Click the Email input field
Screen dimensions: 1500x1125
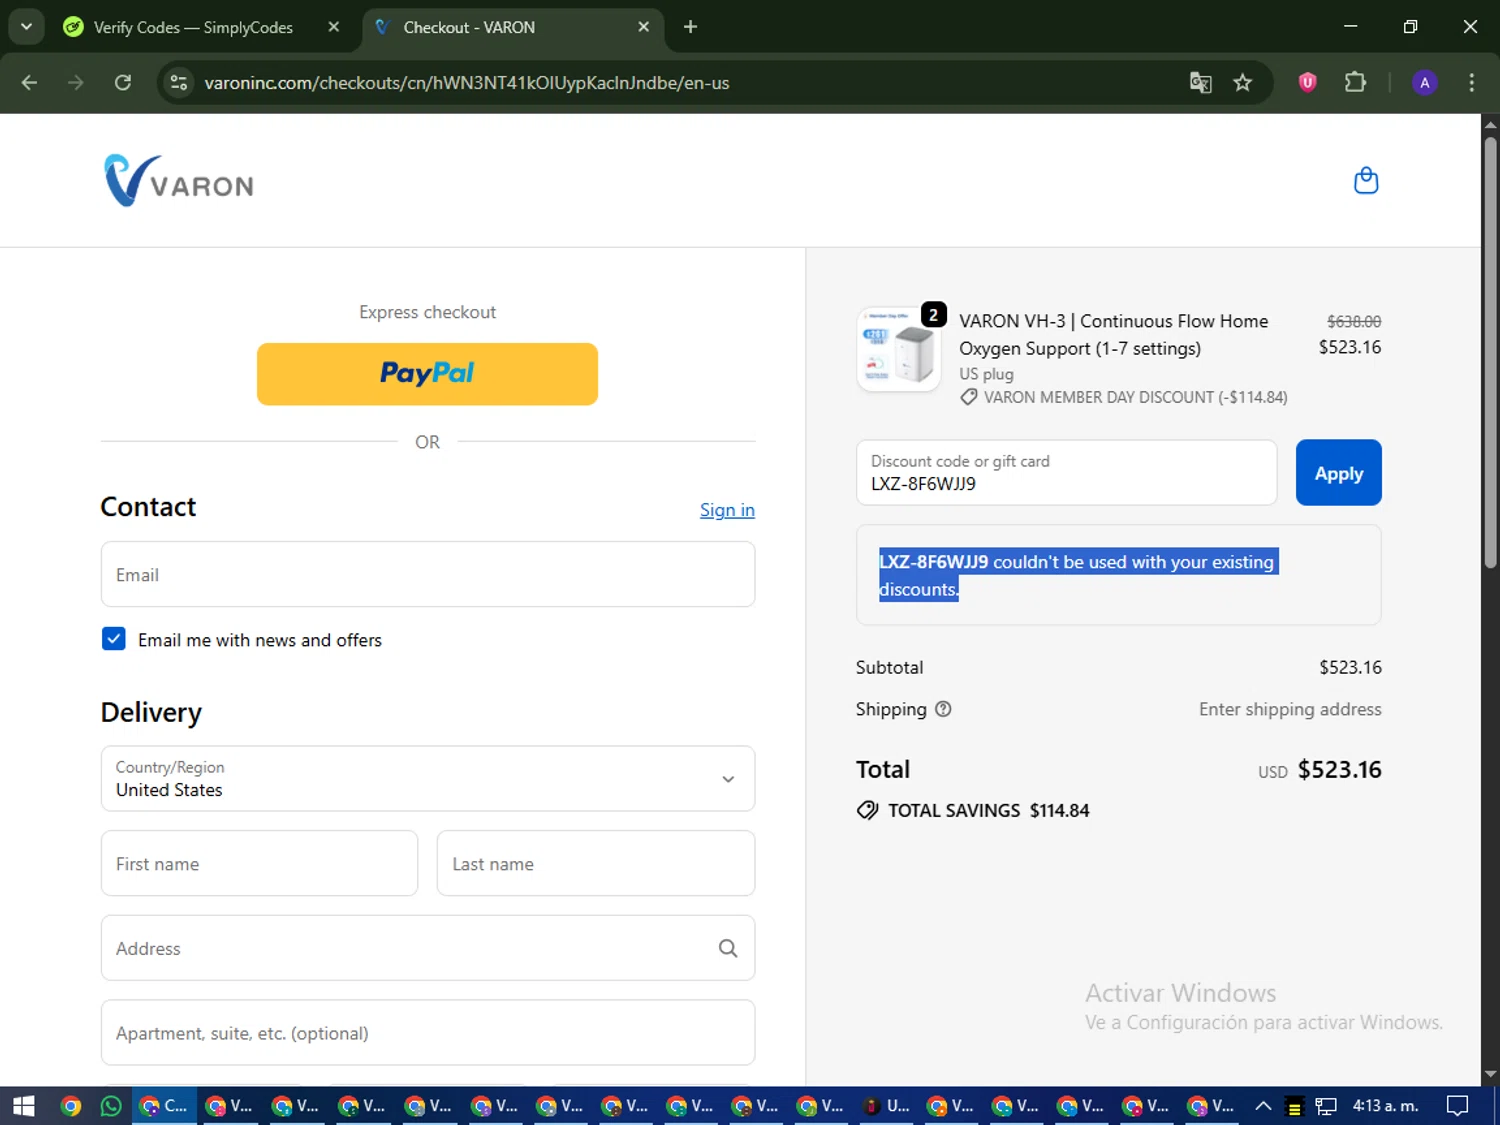(x=428, y=575)
